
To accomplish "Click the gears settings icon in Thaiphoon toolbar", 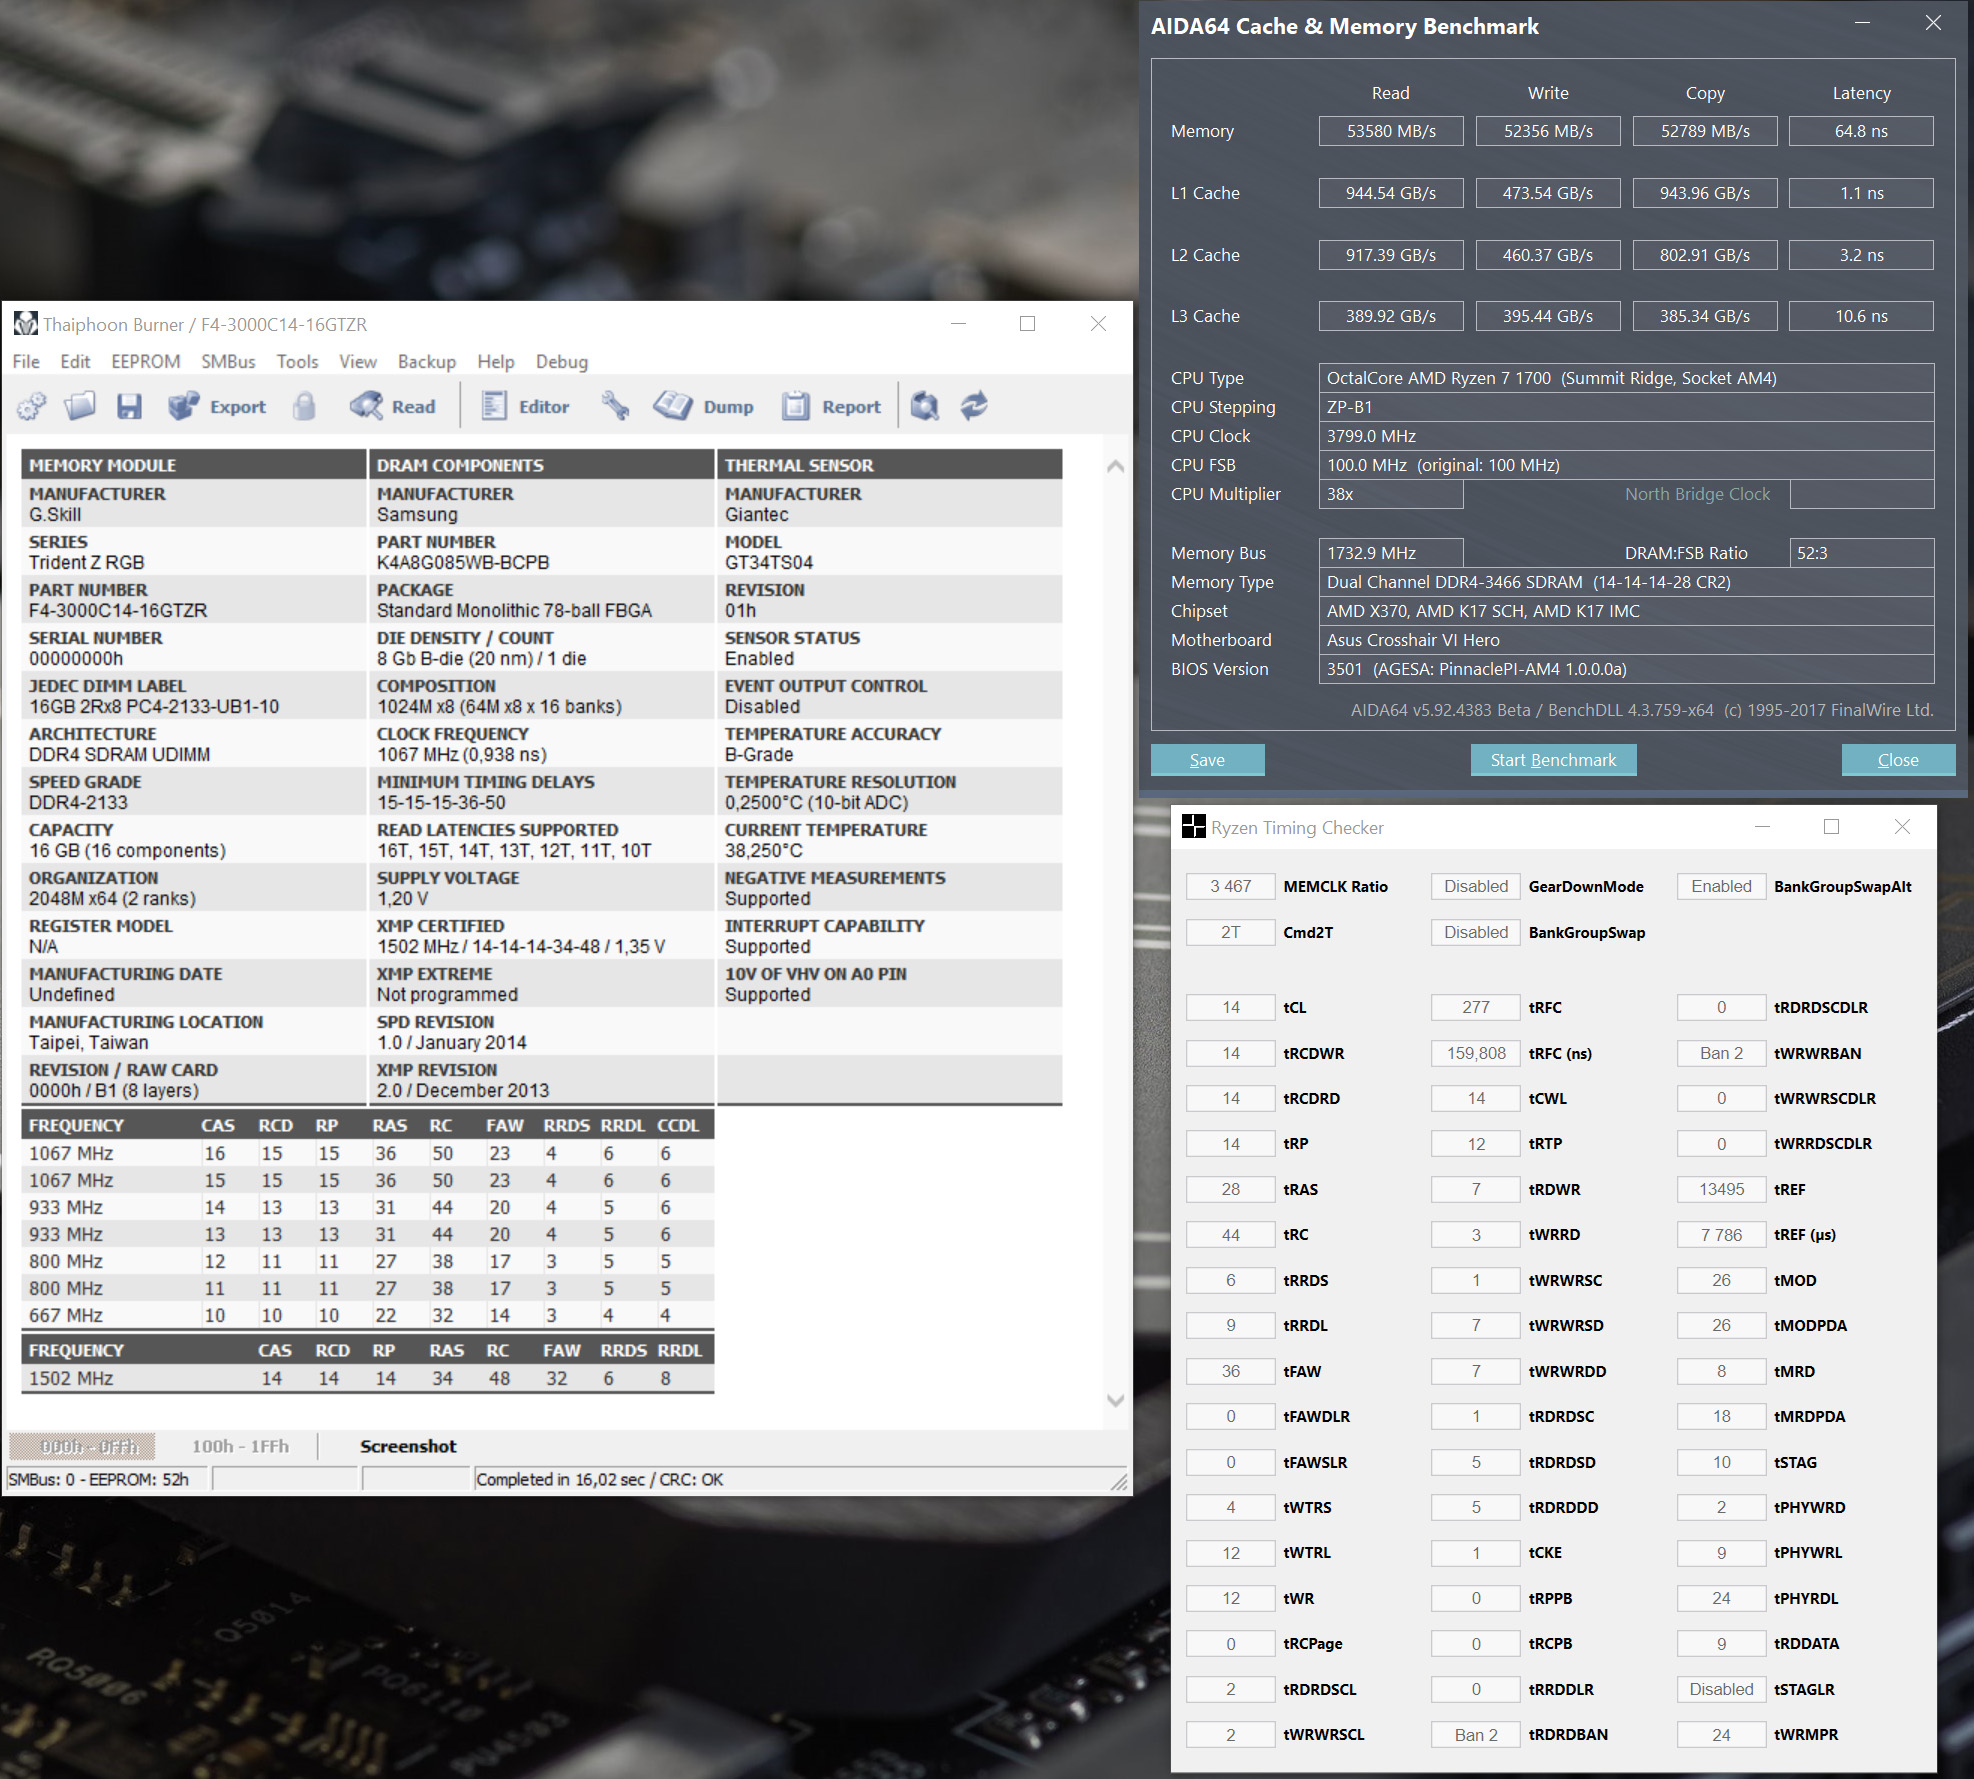I will pyautogui.click(x=32, y=406).
